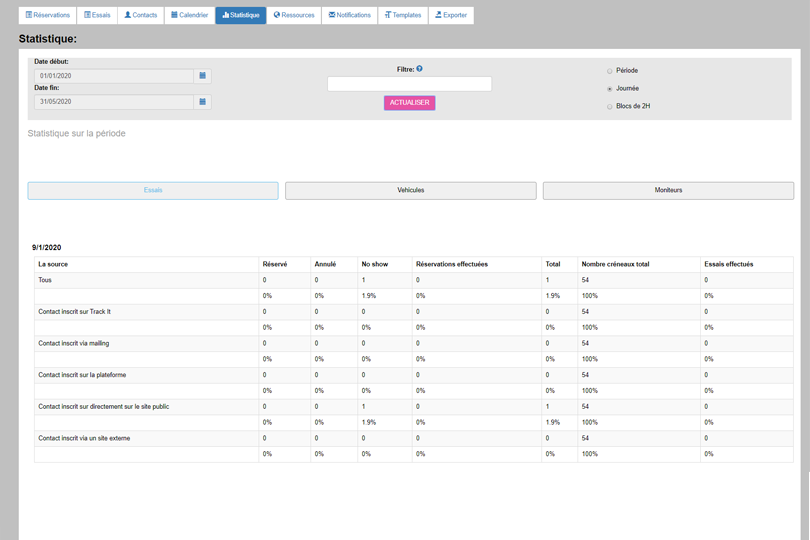
Task: Open the Notifications tab
Action: click(350, 16)
